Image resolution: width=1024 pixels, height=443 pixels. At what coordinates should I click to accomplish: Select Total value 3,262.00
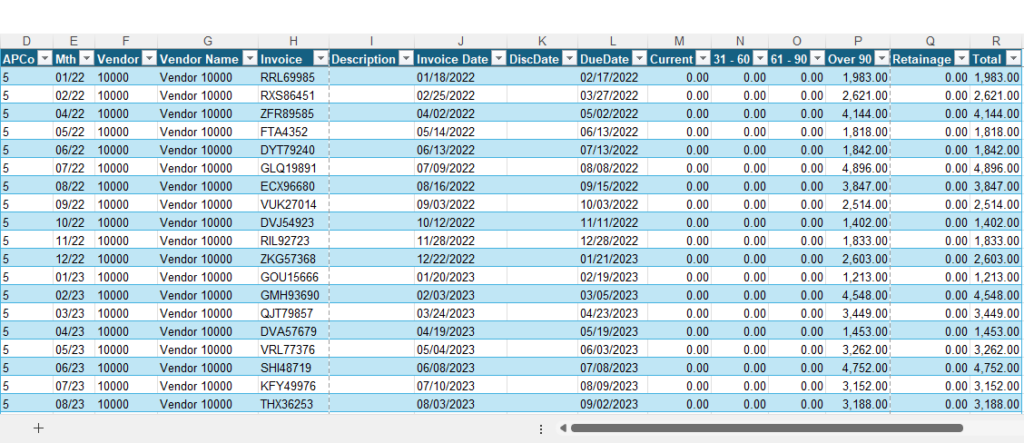click(x=996, y=350)
